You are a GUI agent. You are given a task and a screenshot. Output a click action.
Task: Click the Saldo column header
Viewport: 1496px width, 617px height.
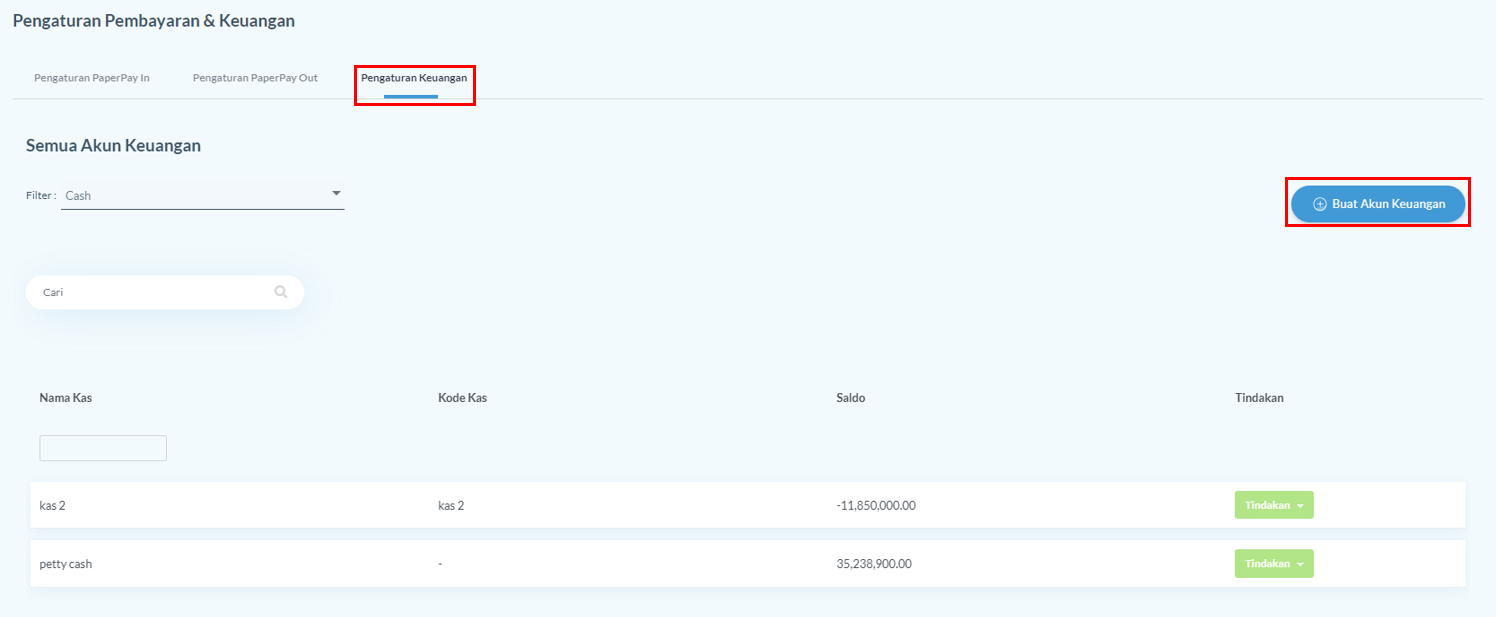coord(851,398)
